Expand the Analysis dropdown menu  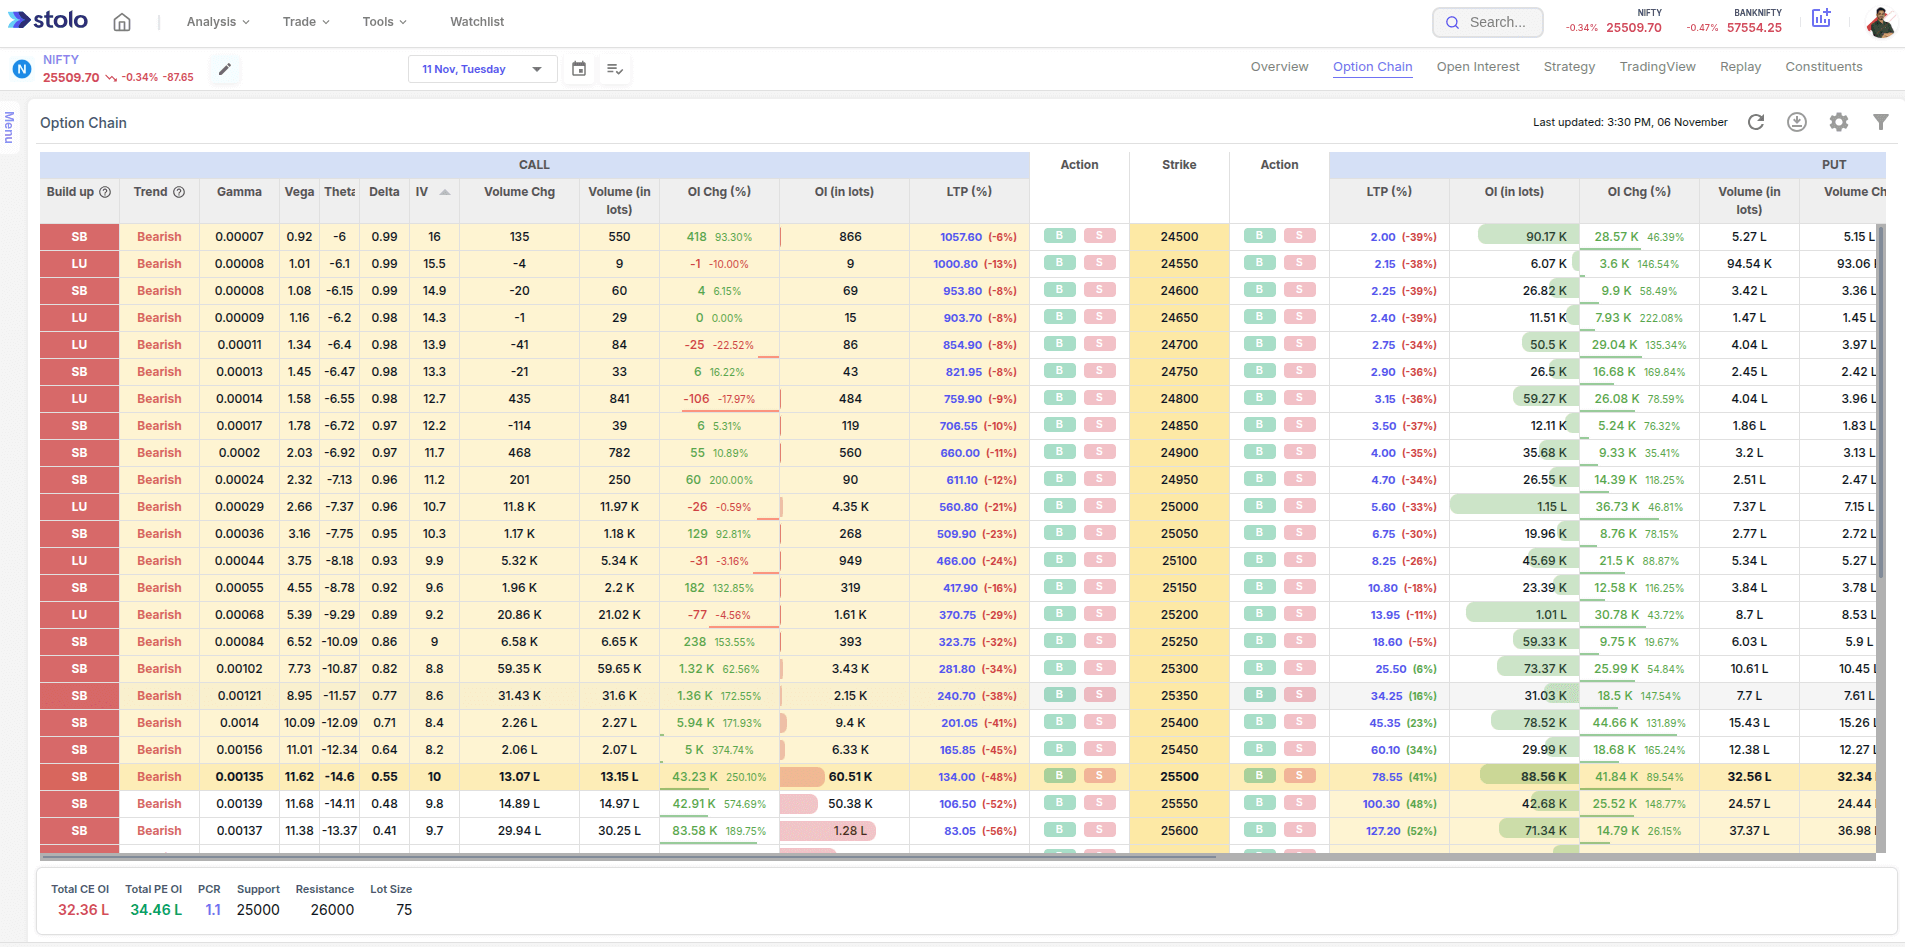[x=218, y=22]
